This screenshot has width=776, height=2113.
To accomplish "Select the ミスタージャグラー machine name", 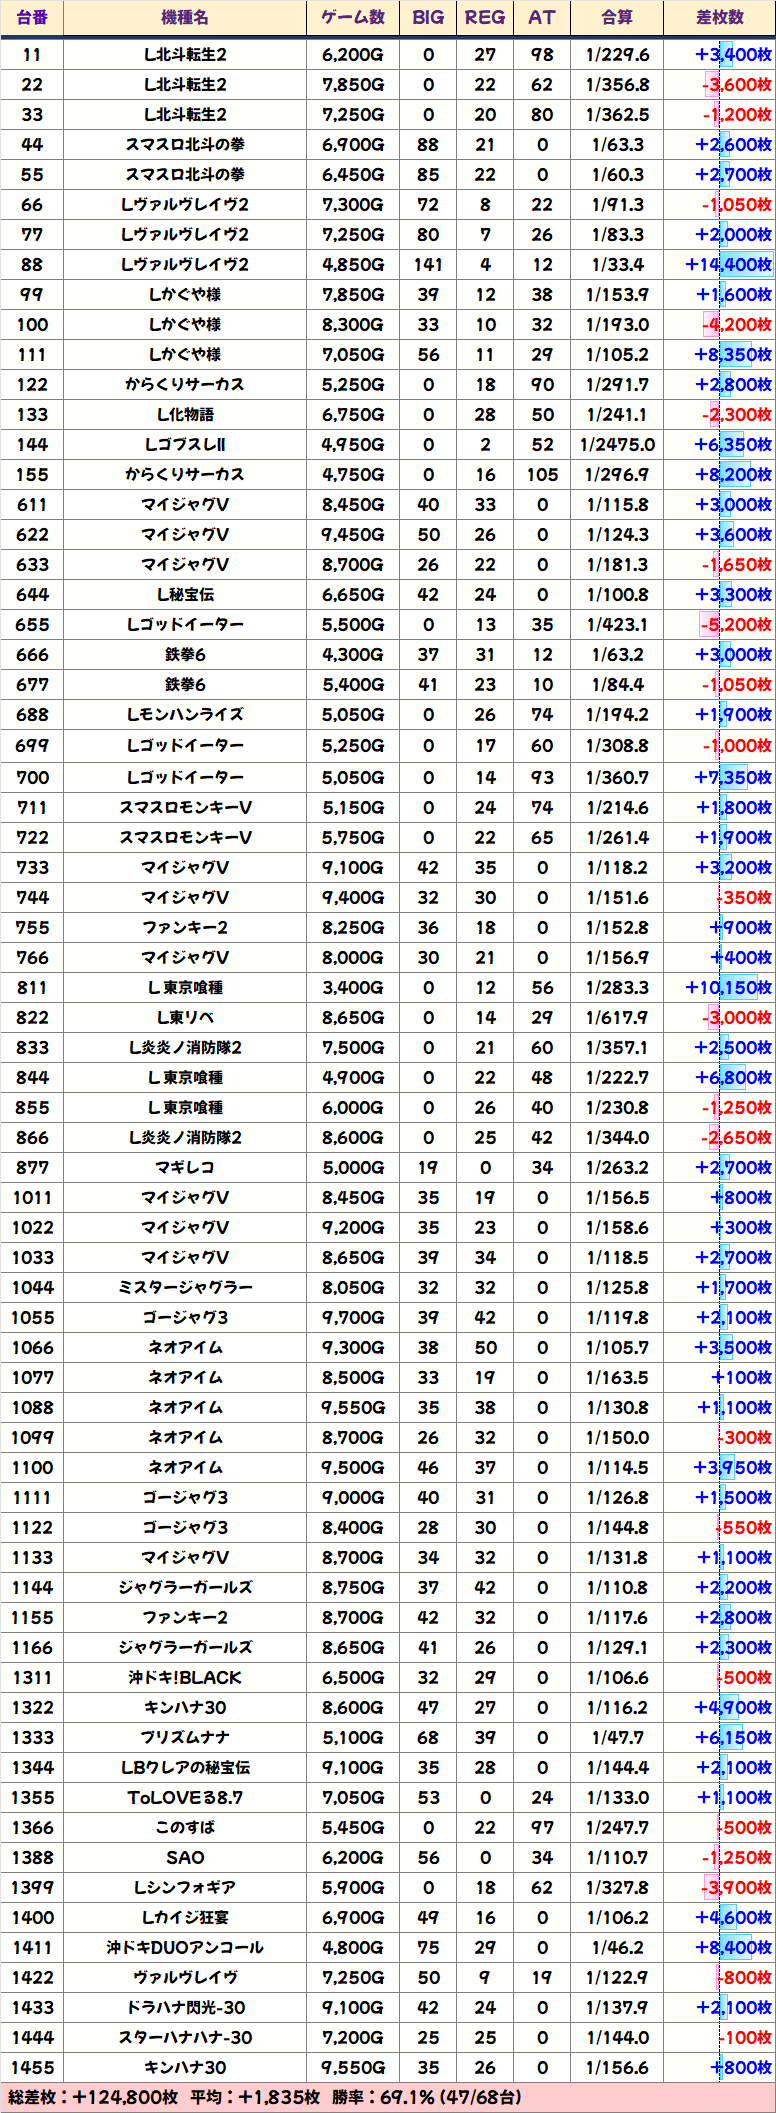I will click(185, 1288).
